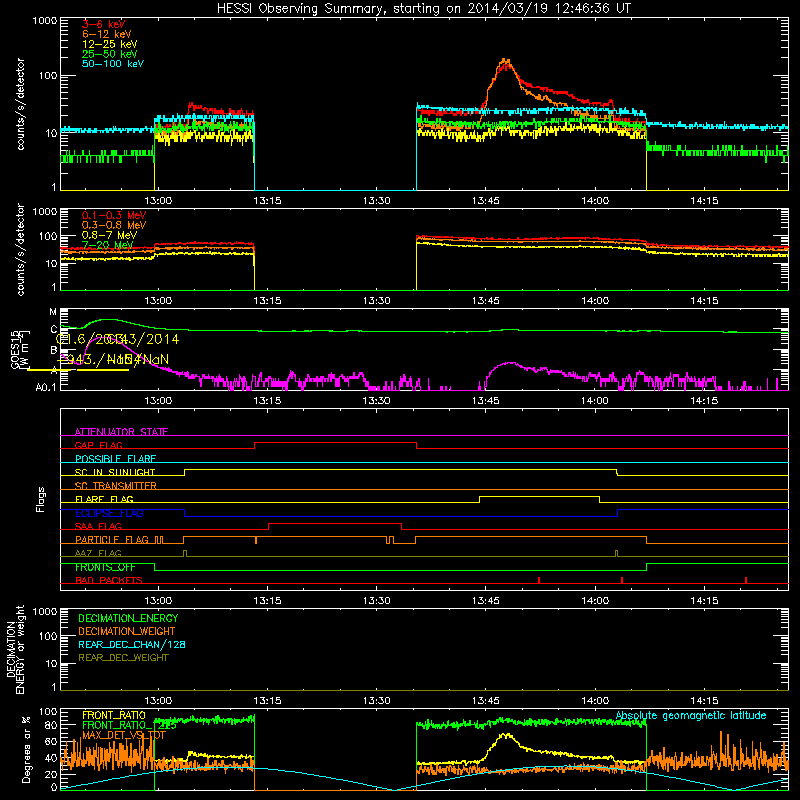Viewport: 800px width, 800px height.
Task: Pick the 0.8-7 MeV legend entry
Action: (109, 235)
